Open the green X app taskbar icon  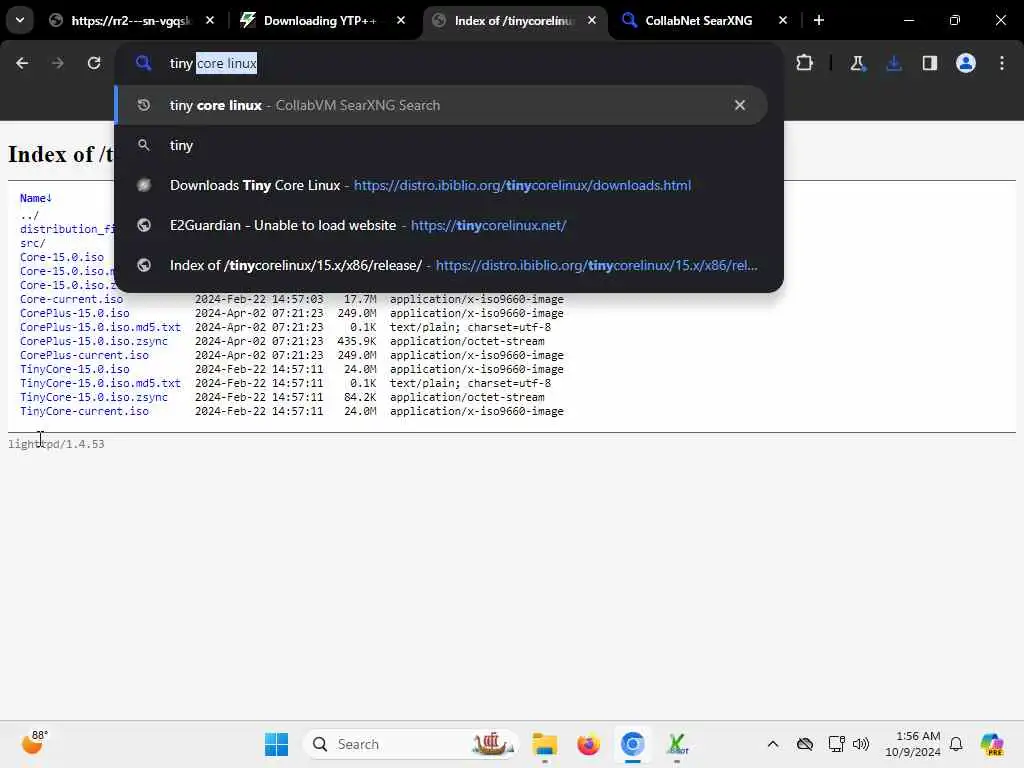[677, 744]
